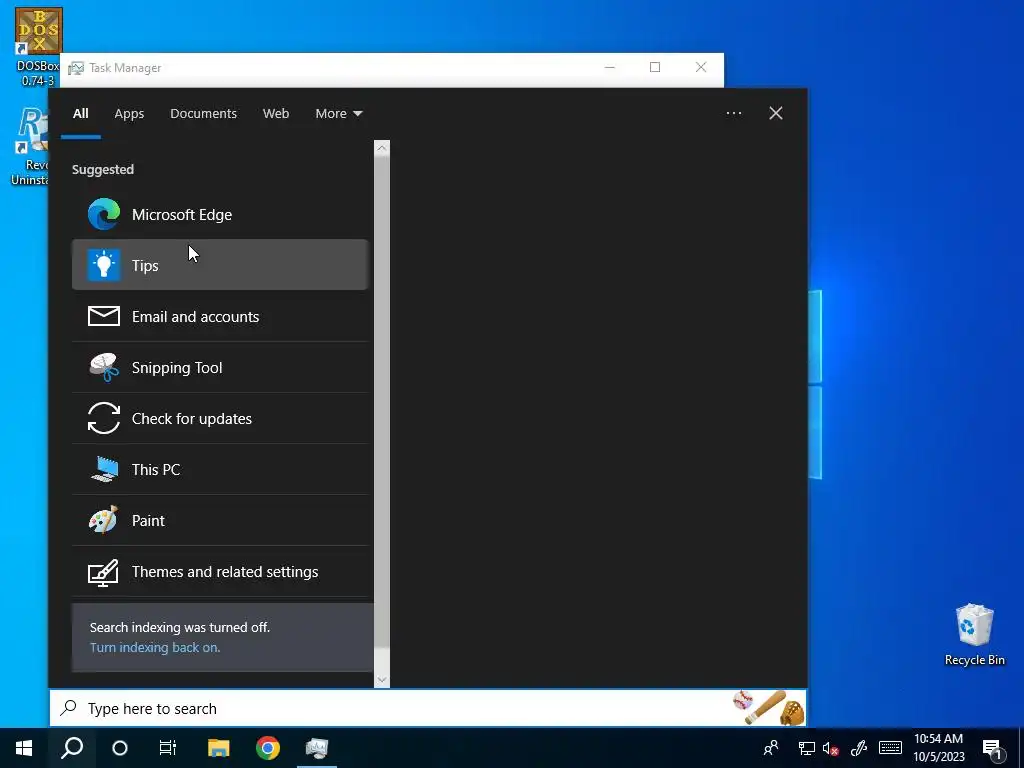
Task: Click Turn indexing back on link
Action: [x=155, y=647]
